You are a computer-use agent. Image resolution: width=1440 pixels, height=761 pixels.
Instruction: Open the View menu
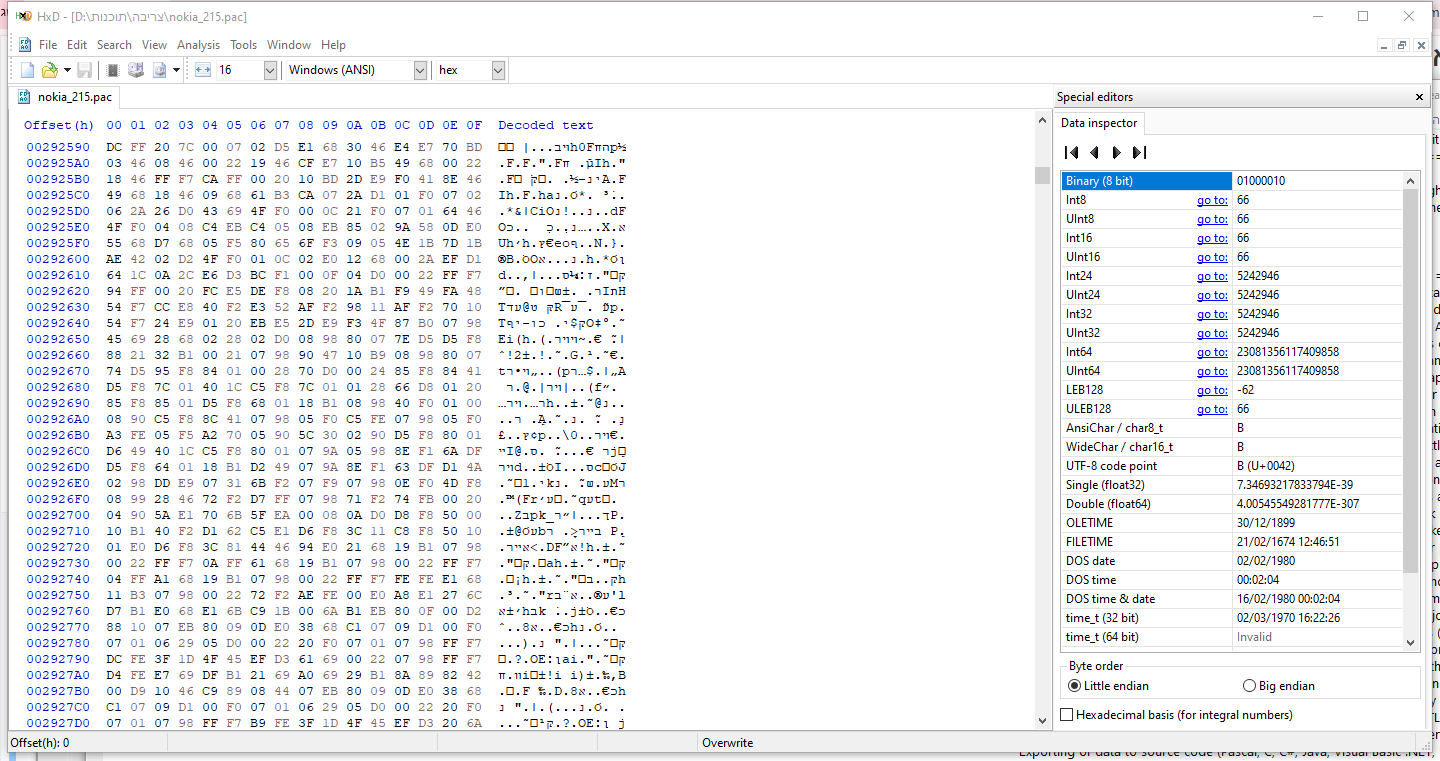coord(154,45)
